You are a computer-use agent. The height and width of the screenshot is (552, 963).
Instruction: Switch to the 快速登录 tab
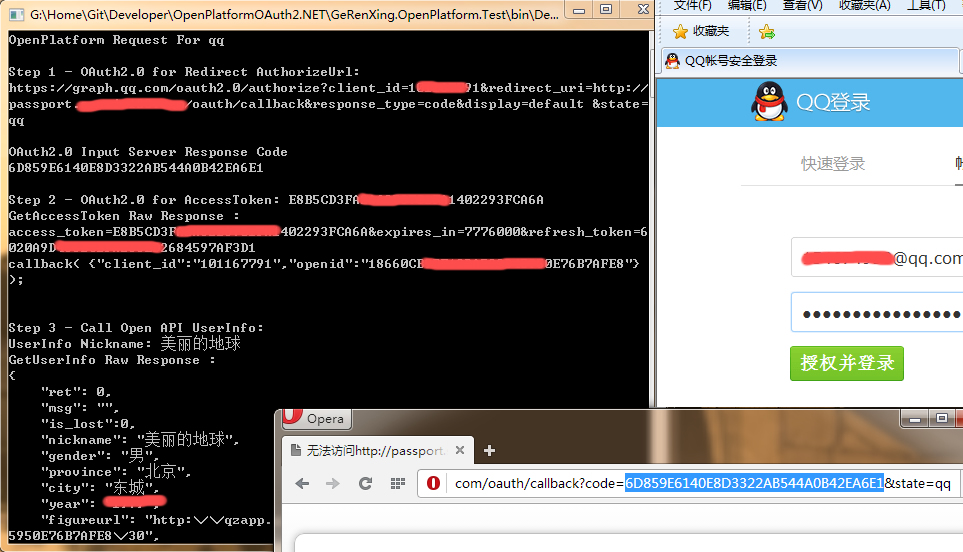coord(833,163)
